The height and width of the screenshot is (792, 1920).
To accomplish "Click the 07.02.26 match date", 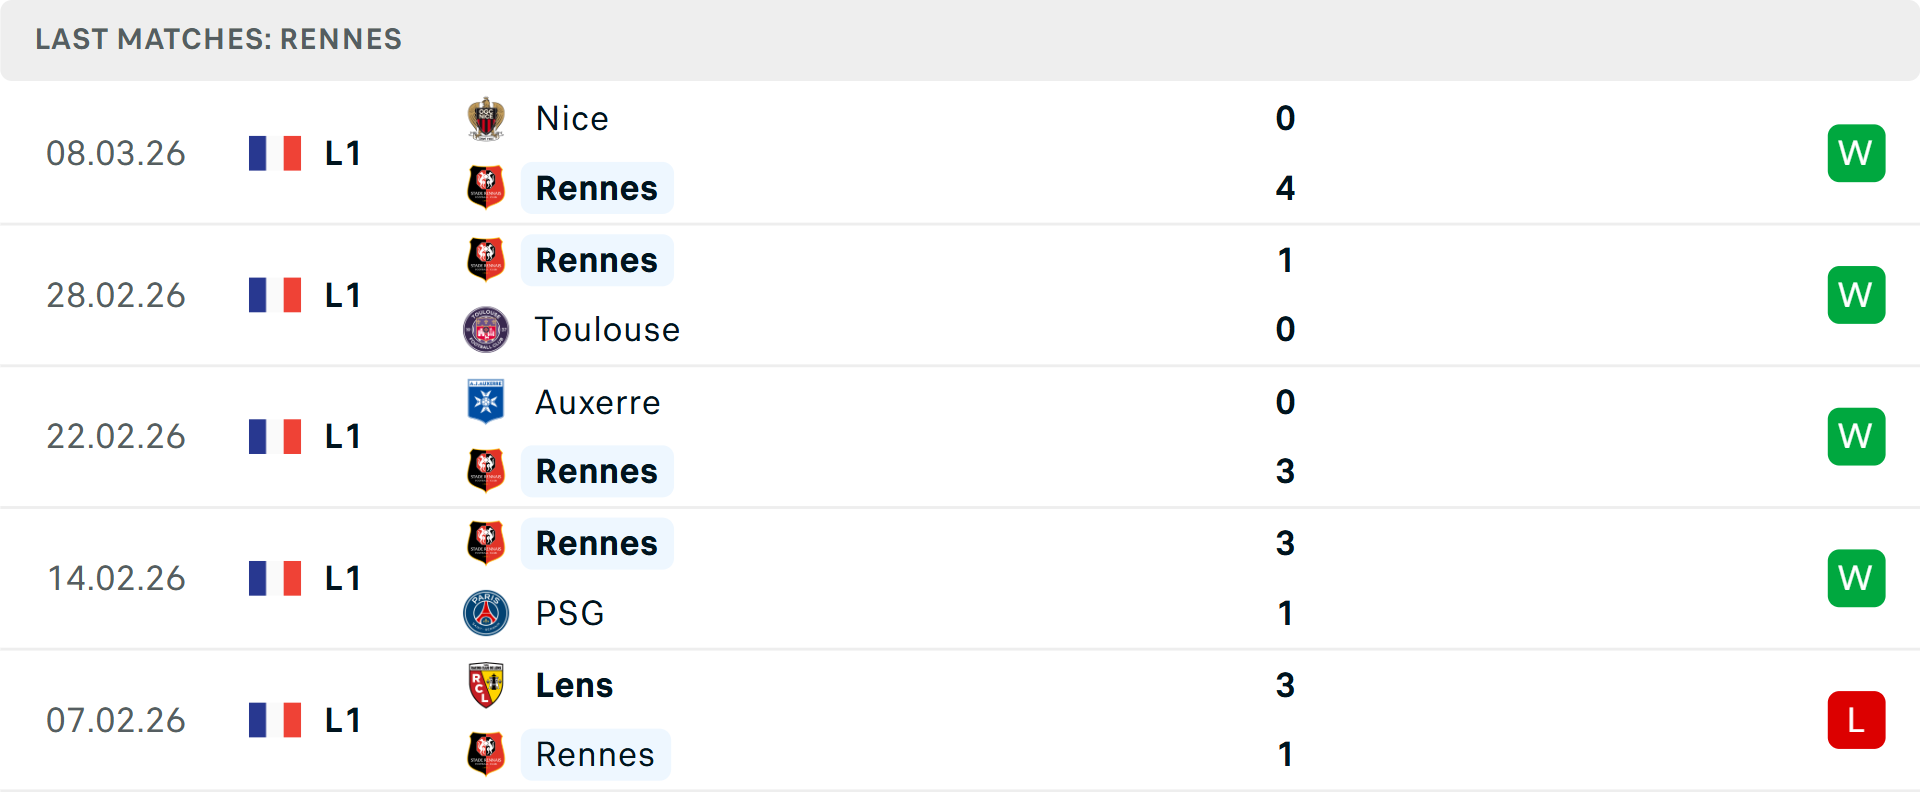I will click(116, 719).
